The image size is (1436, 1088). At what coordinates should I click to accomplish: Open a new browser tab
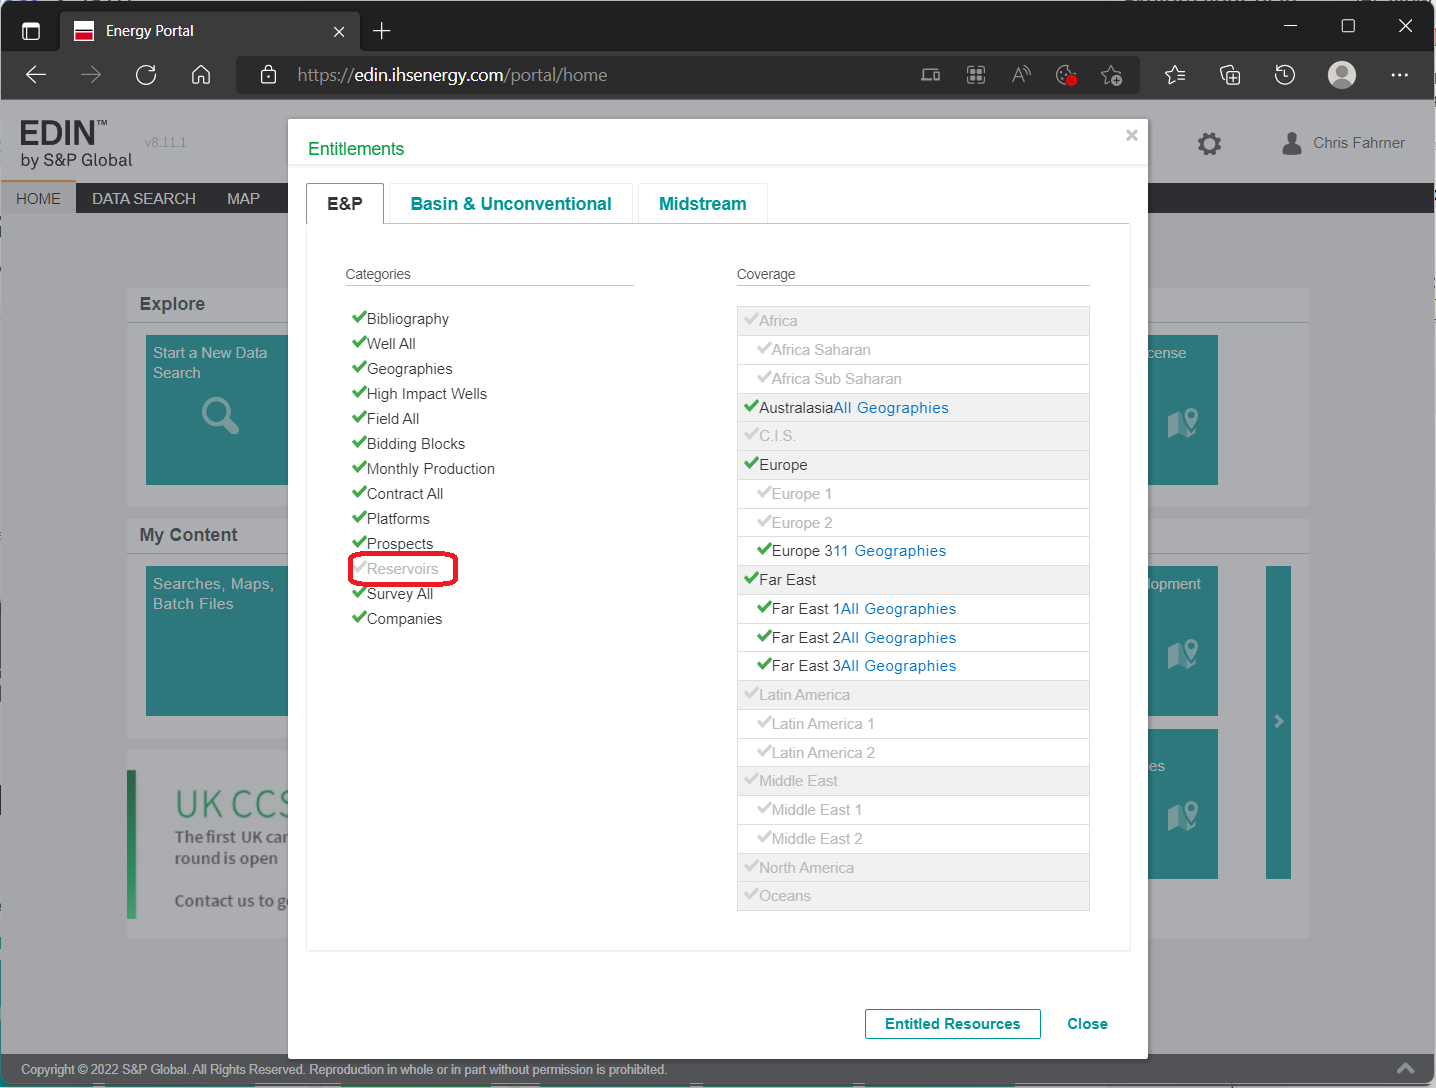point(381,31)
